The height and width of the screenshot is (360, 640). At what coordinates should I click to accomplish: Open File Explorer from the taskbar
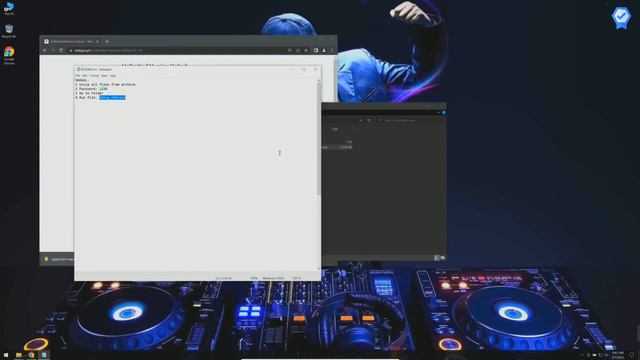(19, 356)
